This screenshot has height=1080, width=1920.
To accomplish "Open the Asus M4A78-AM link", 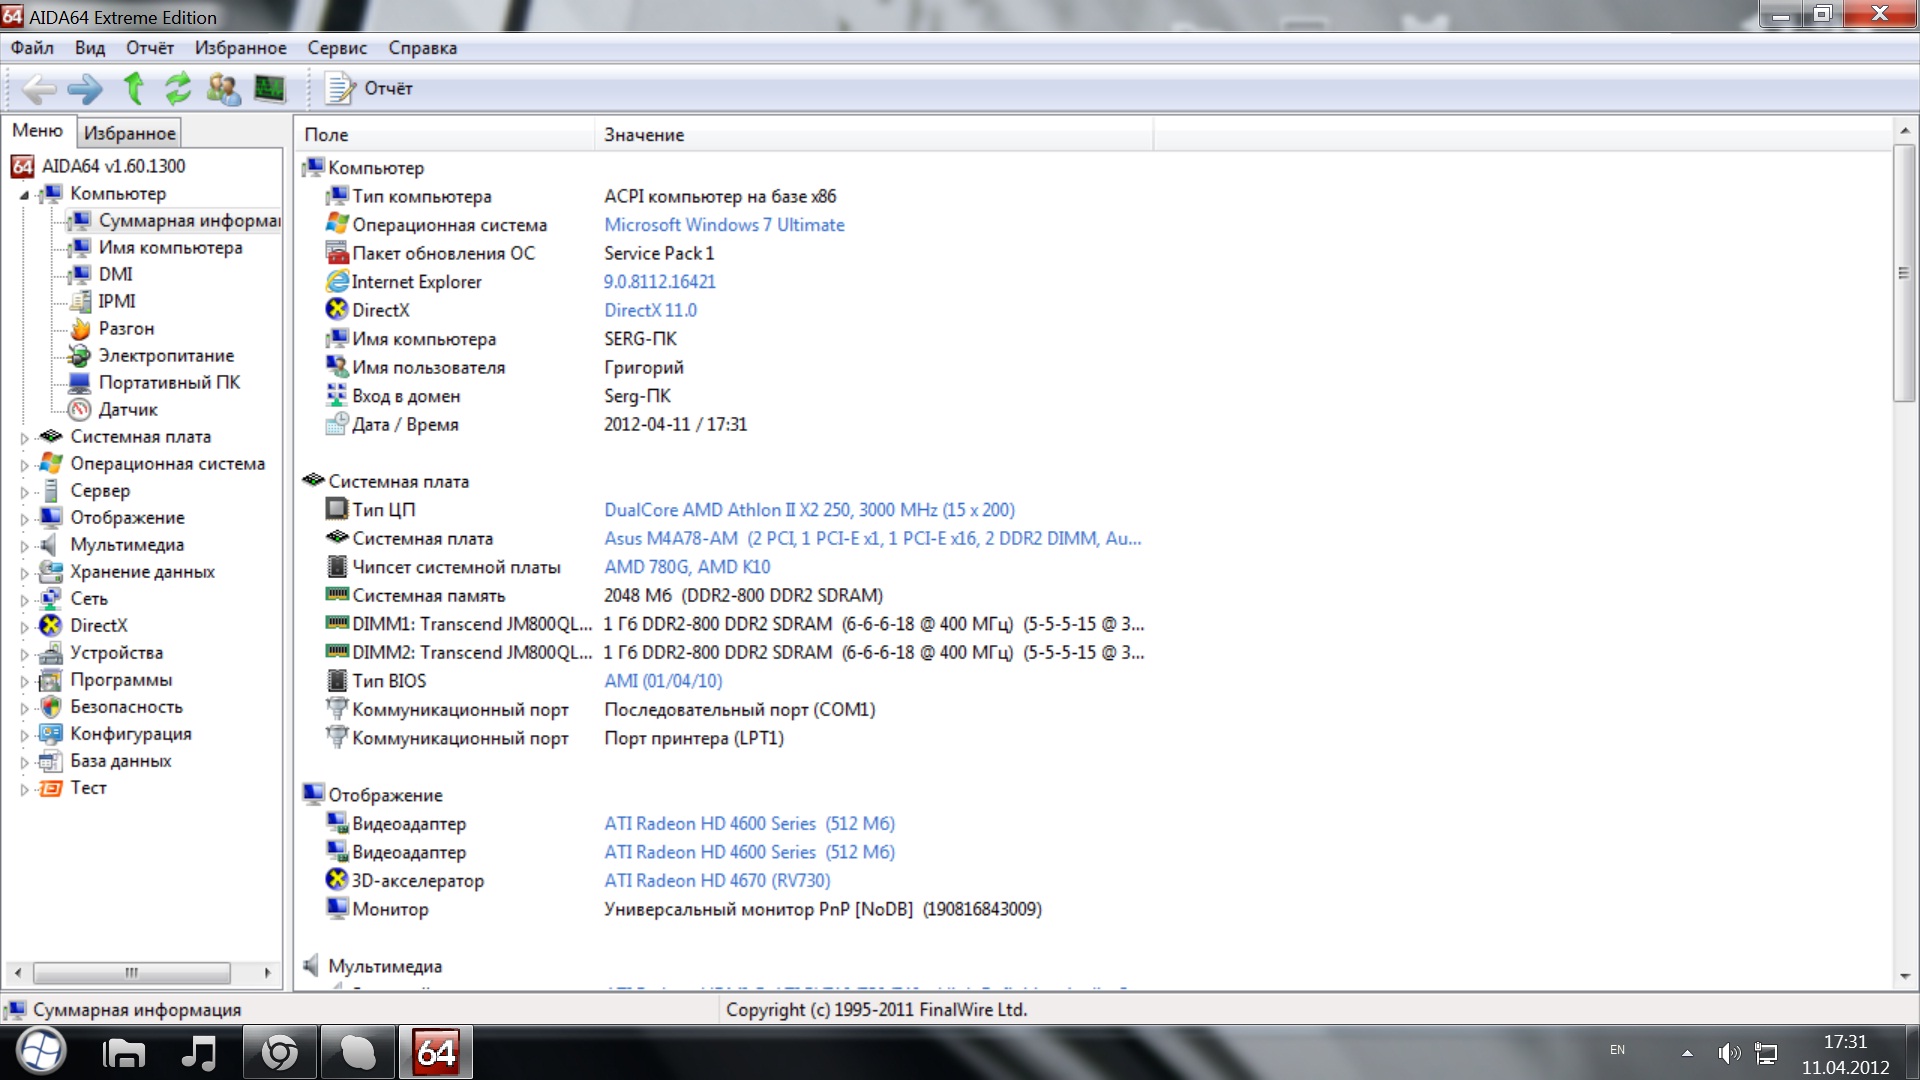I will pos(872,538).
